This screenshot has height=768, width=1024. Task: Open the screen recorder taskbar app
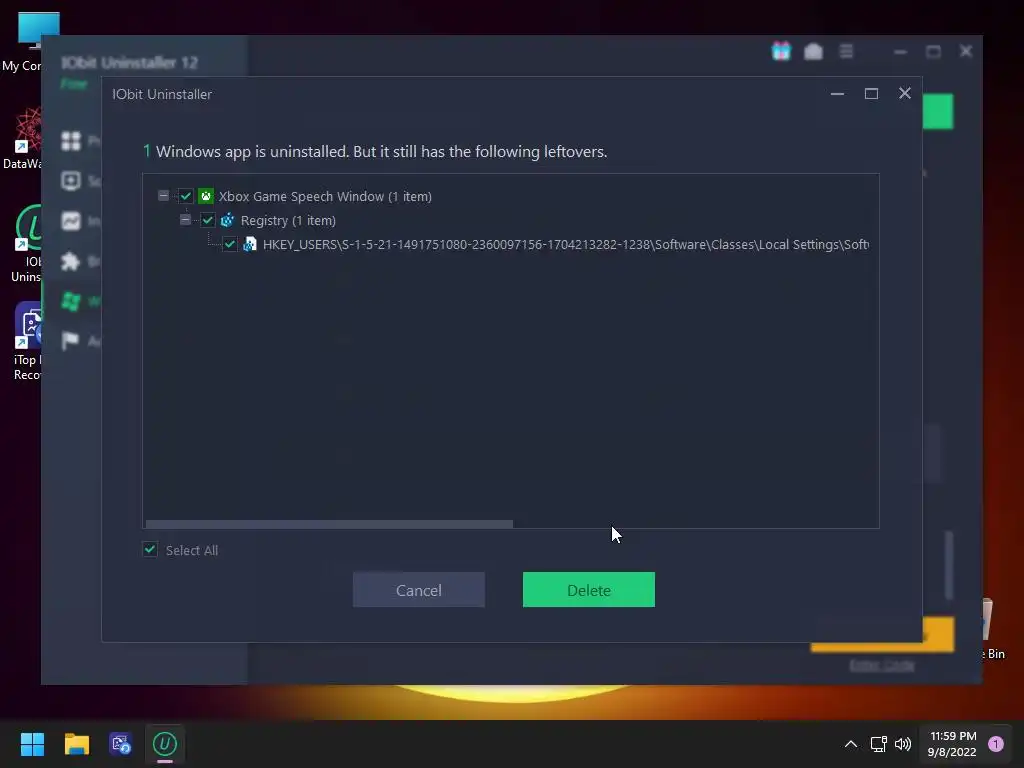click(121, 744)
